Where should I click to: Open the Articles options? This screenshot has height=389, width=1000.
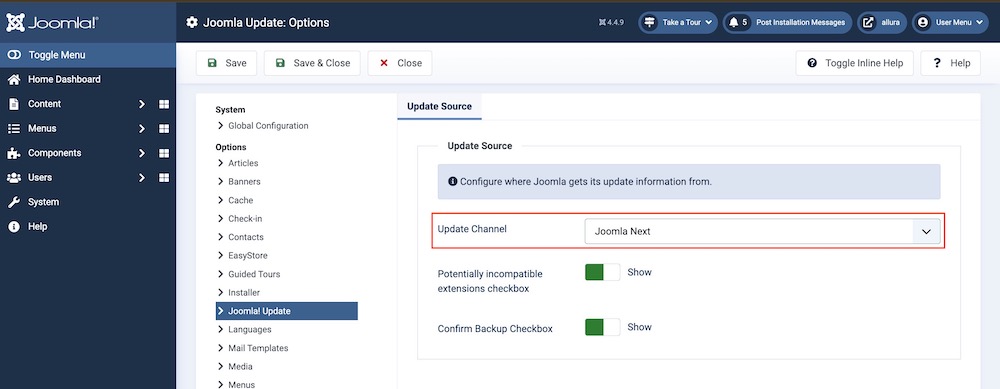coord(243,163)
